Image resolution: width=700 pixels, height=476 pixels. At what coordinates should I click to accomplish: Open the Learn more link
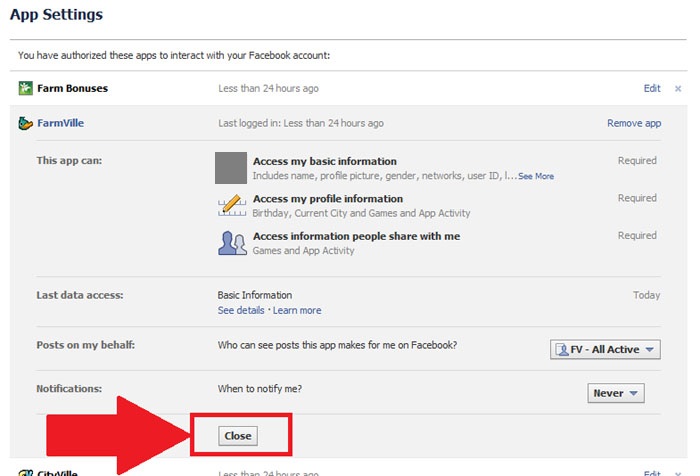coord(297,310)
